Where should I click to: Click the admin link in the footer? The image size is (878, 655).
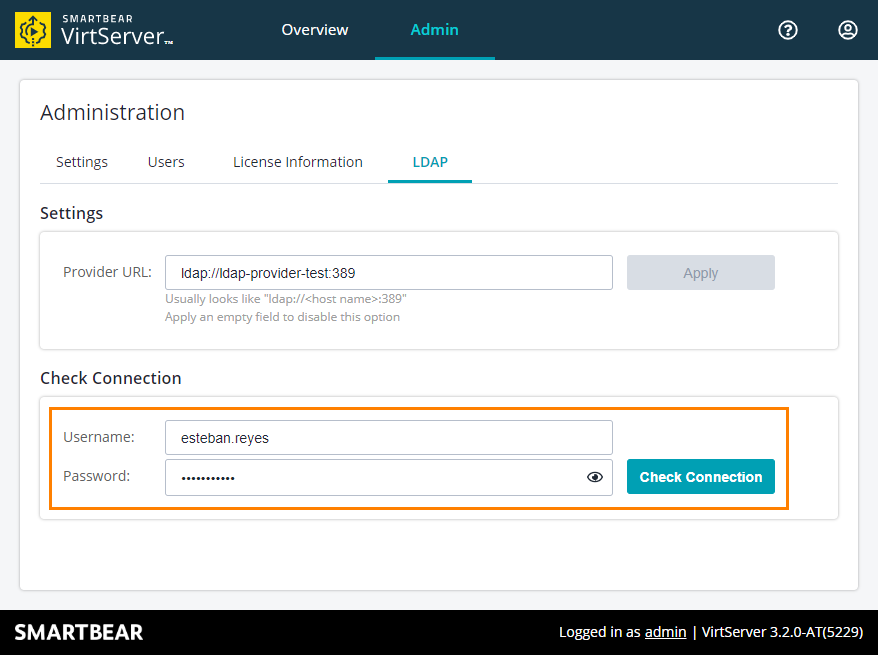click(x=666, y=631)
